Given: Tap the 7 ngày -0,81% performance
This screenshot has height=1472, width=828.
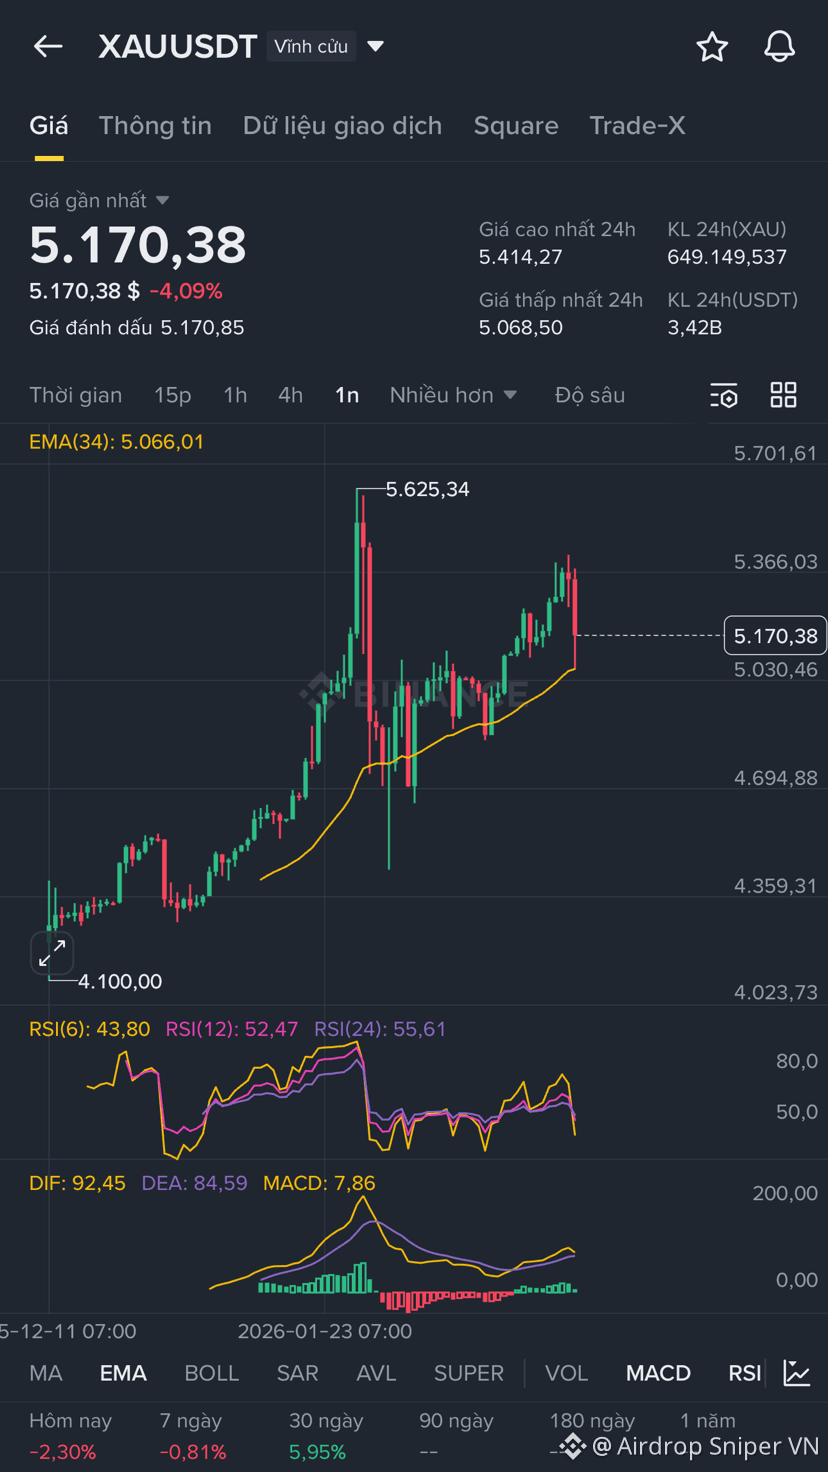Looking at the screenshot, I should coord(193,1436).
